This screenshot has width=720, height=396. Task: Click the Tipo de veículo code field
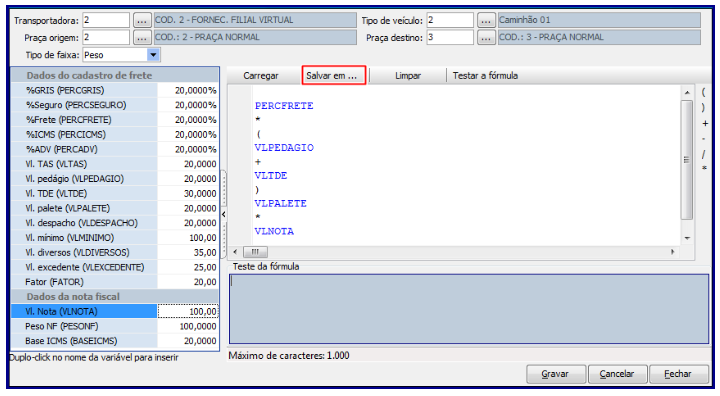(x=450, y=20)
